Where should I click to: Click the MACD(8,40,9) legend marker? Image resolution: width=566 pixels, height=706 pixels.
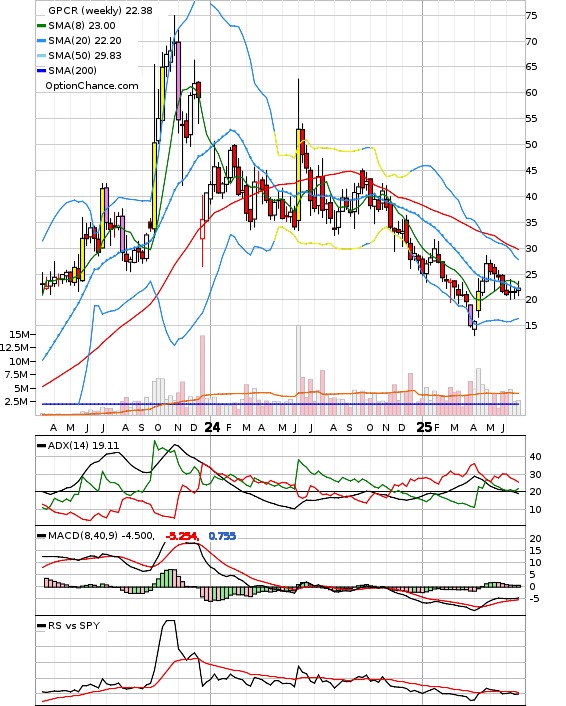coord(41,536)
